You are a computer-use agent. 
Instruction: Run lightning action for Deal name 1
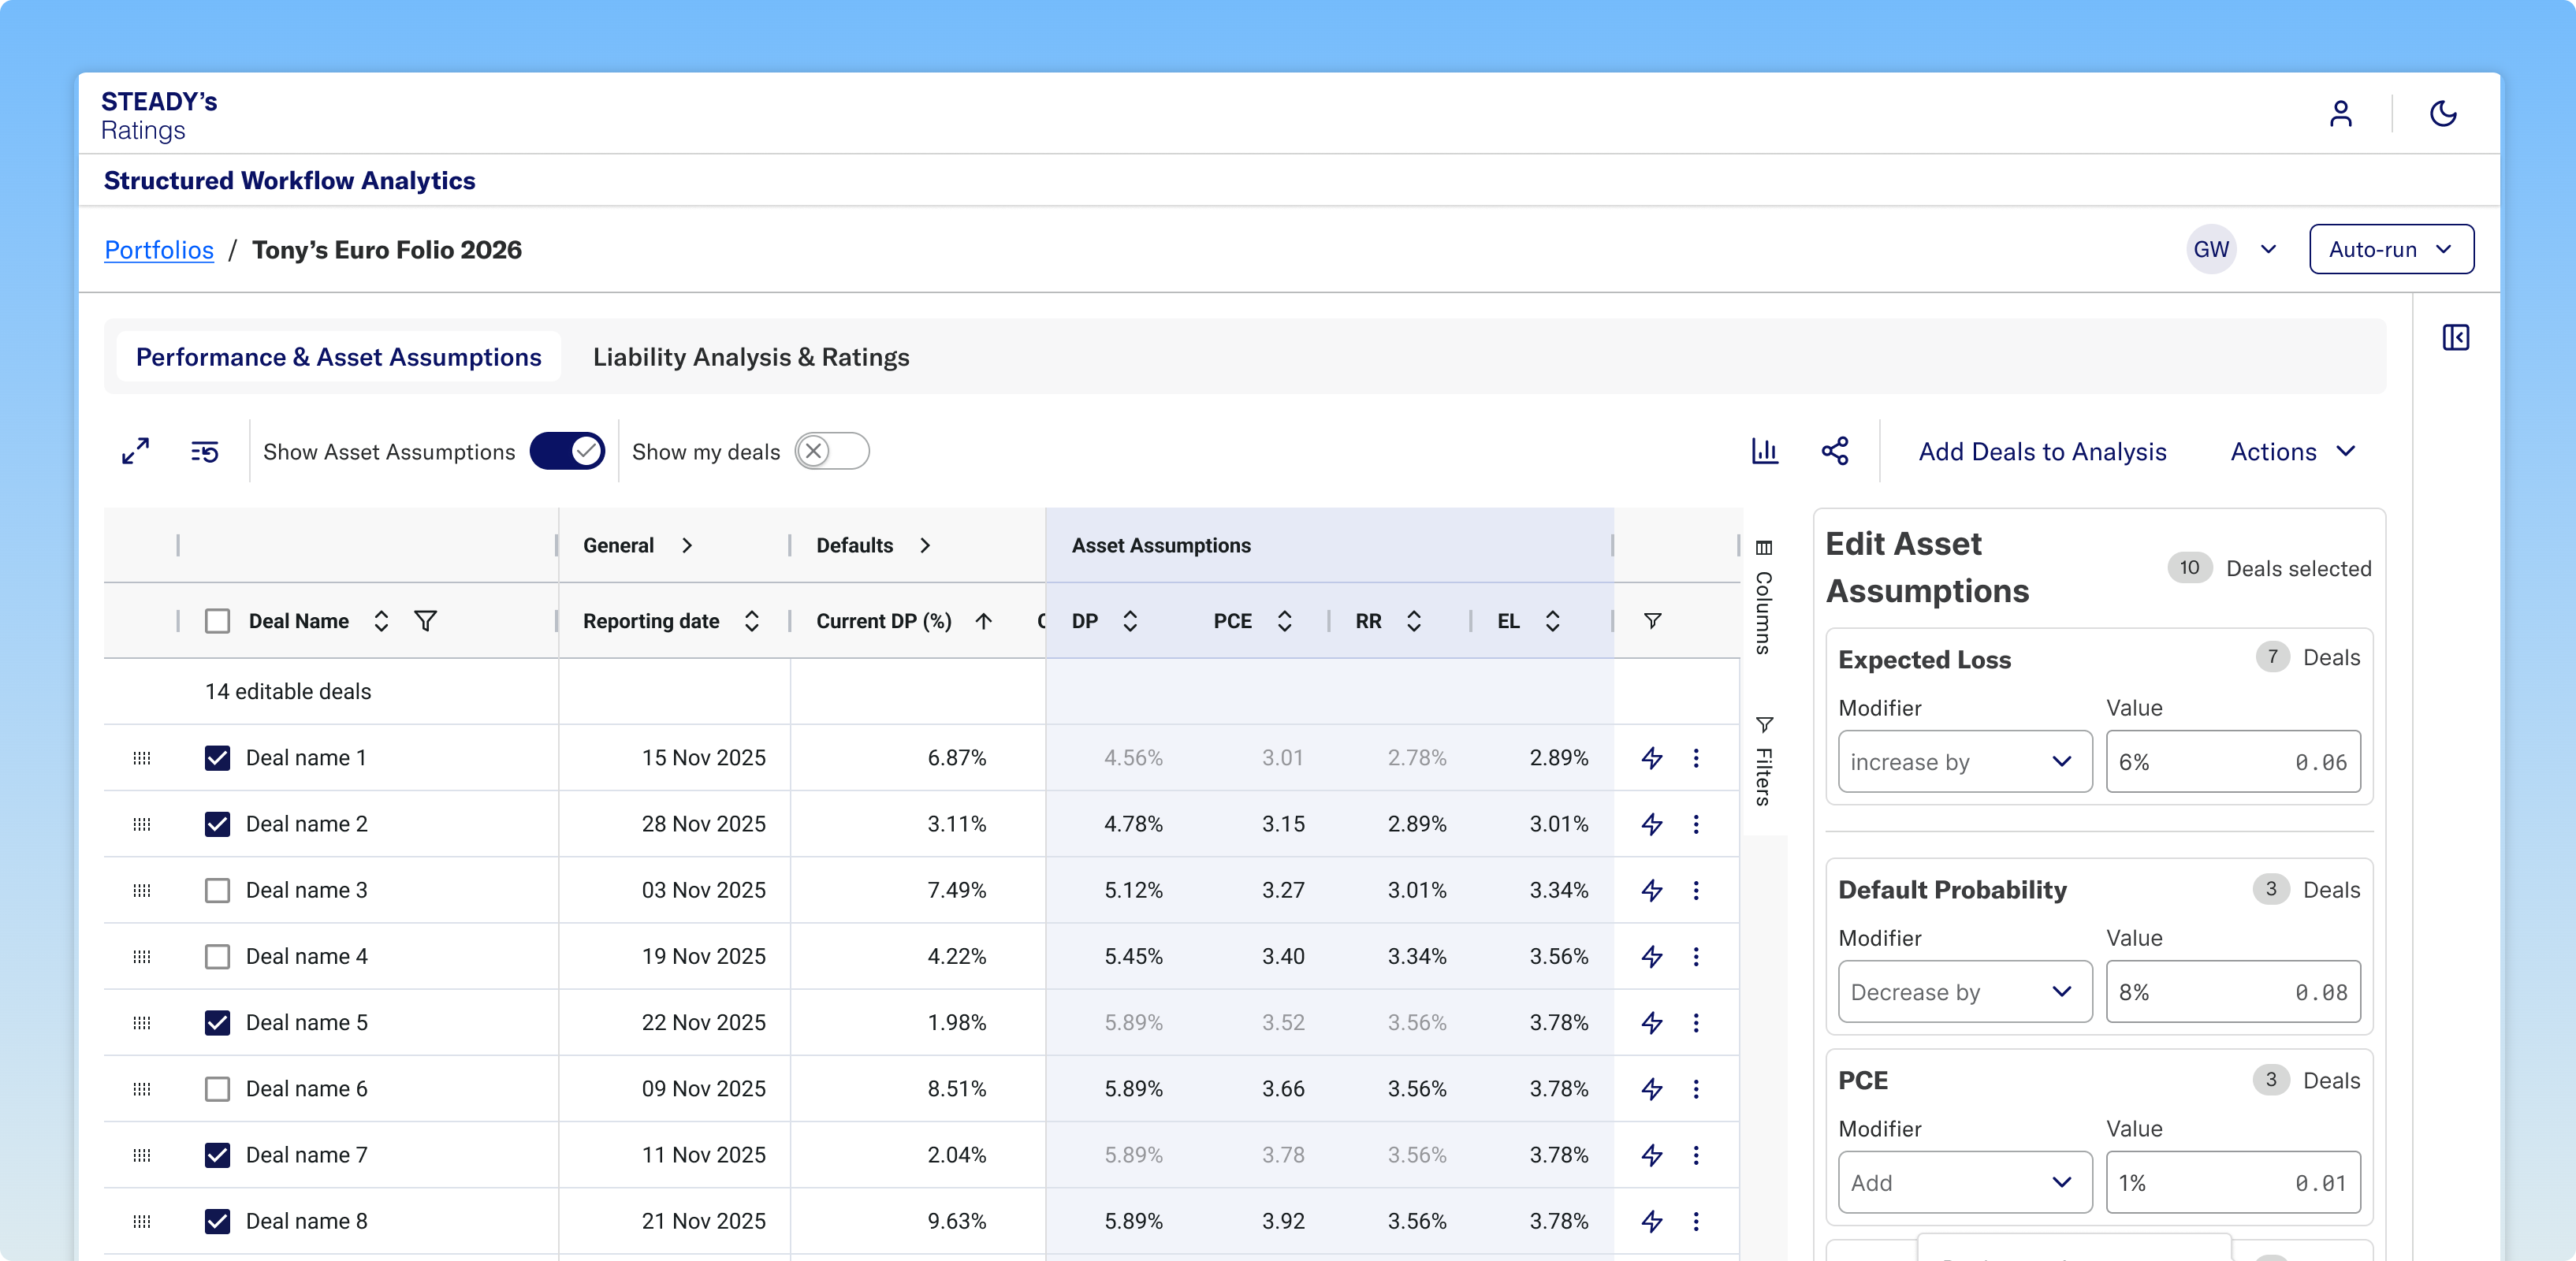[x=1652, y=758]
